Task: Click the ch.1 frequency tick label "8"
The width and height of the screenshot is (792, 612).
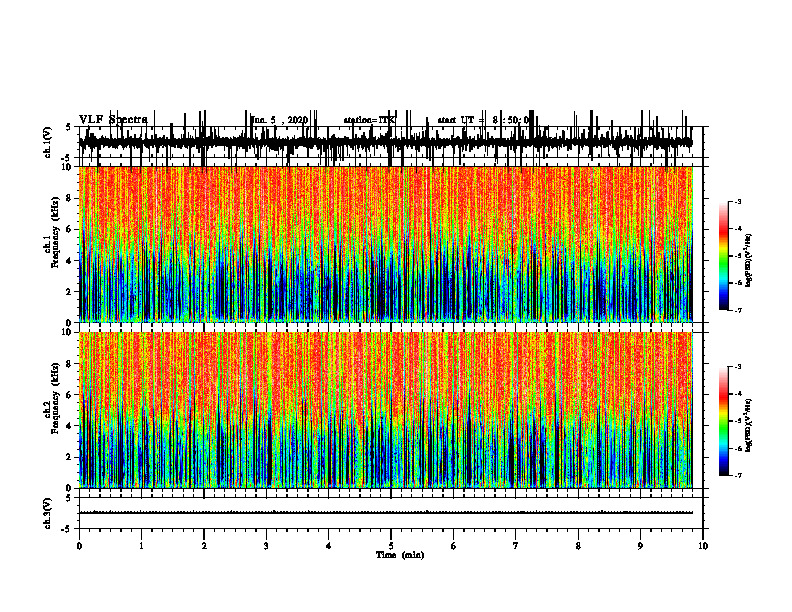Action: pos(70,198)
